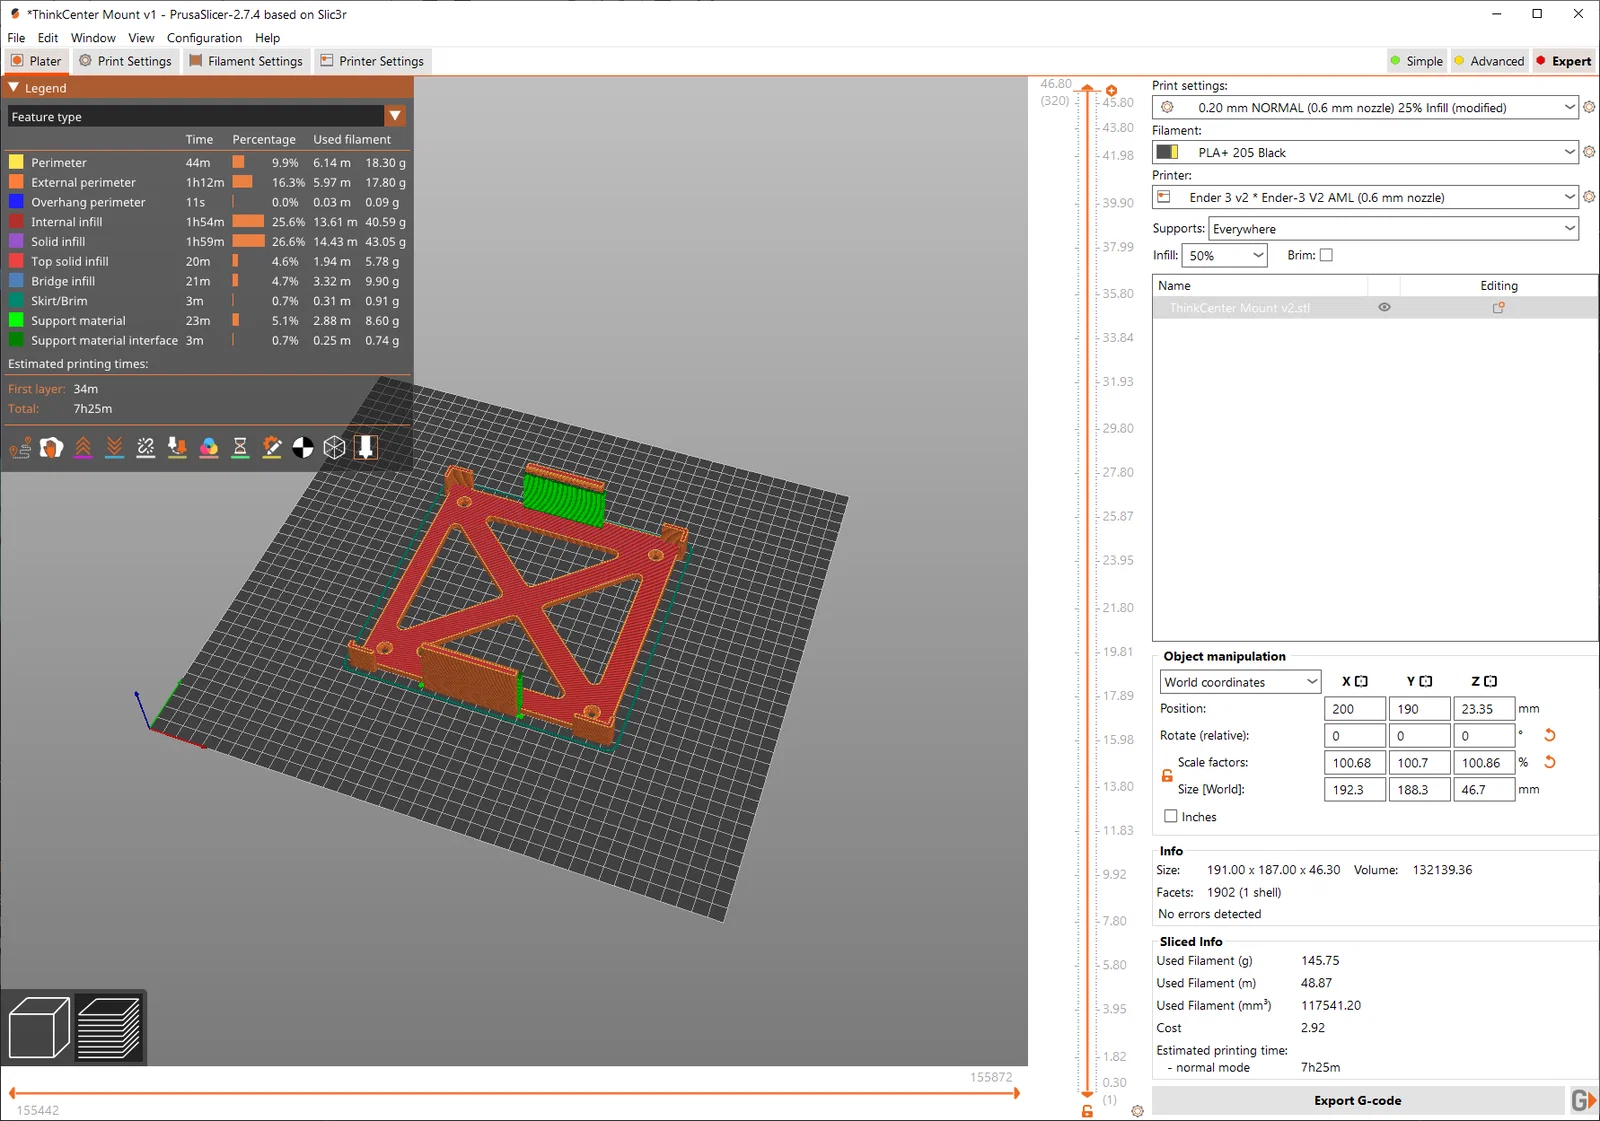The width and height of the screenshot is (1600, 1121).
Task: Open the layer slider settings cog
Action: click(x=1137, y=1111)
